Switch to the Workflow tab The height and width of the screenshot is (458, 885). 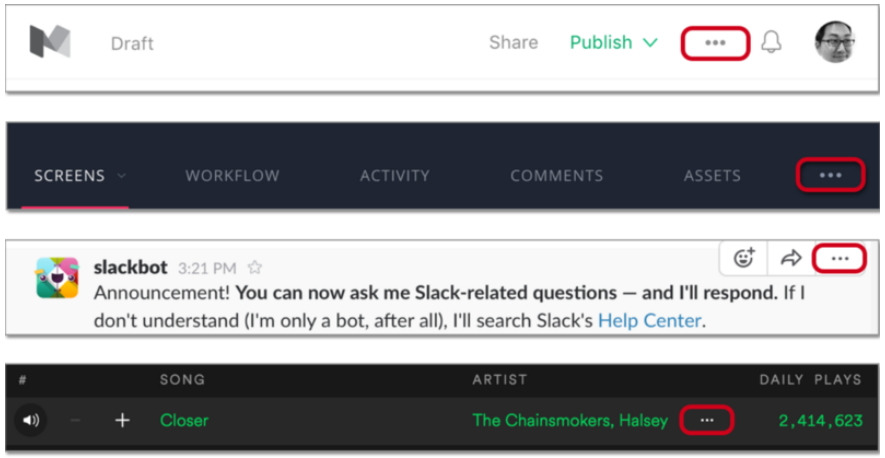(x=232, y=176)
